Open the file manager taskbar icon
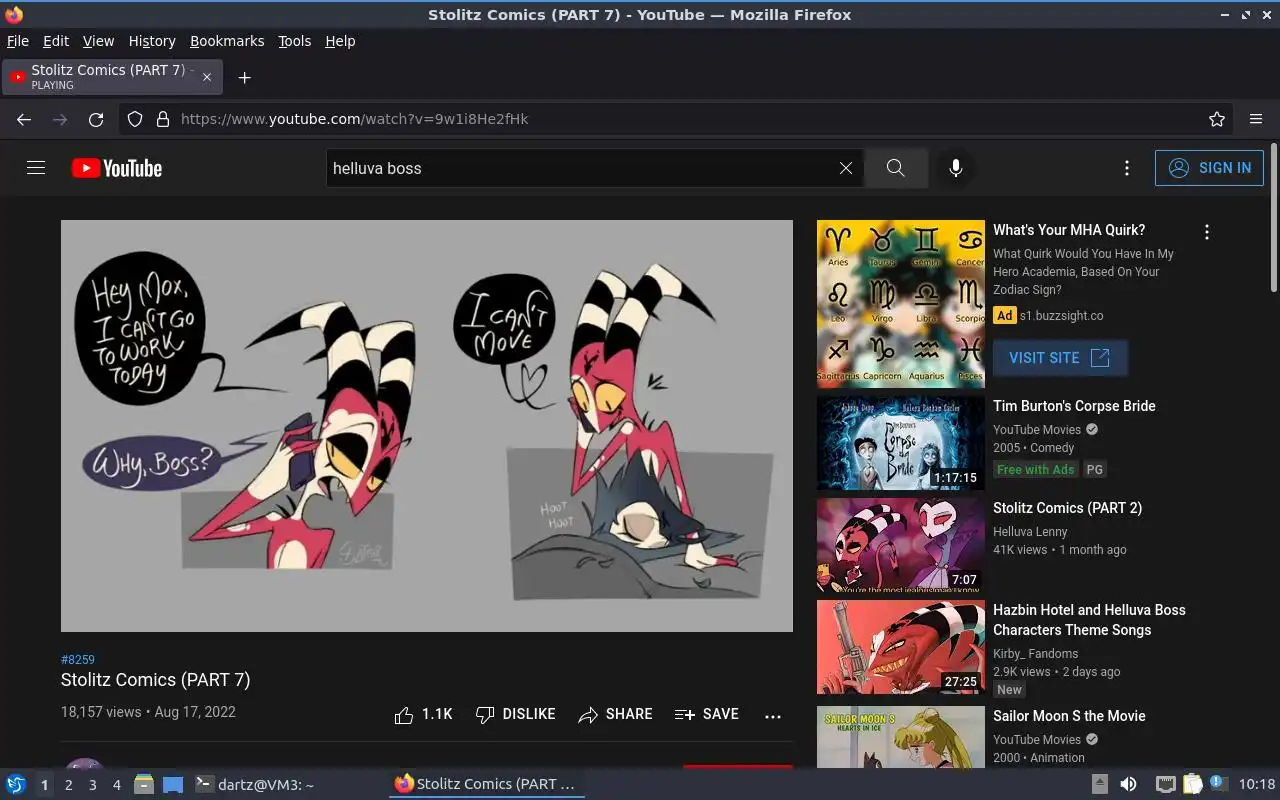1280x800 pixels. [x=143, y=784]
